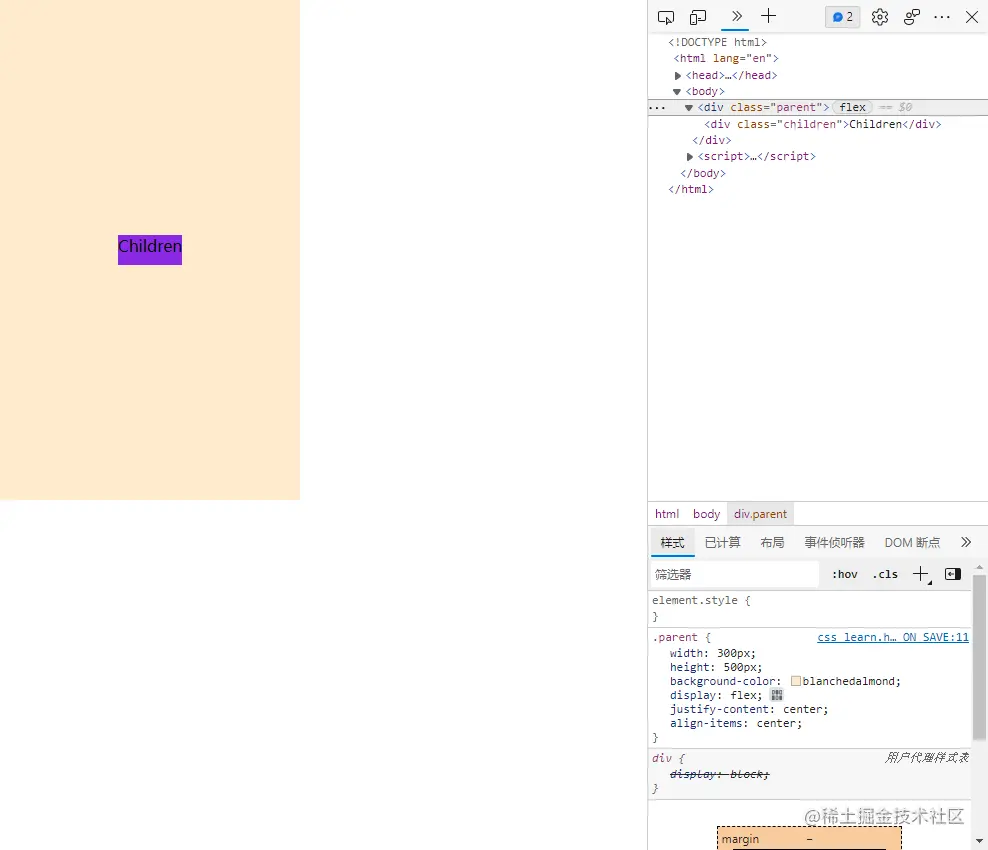Viewport: 988px width, 850px height.
Task: Click the purple Children box in page
Action: (150, 250)
